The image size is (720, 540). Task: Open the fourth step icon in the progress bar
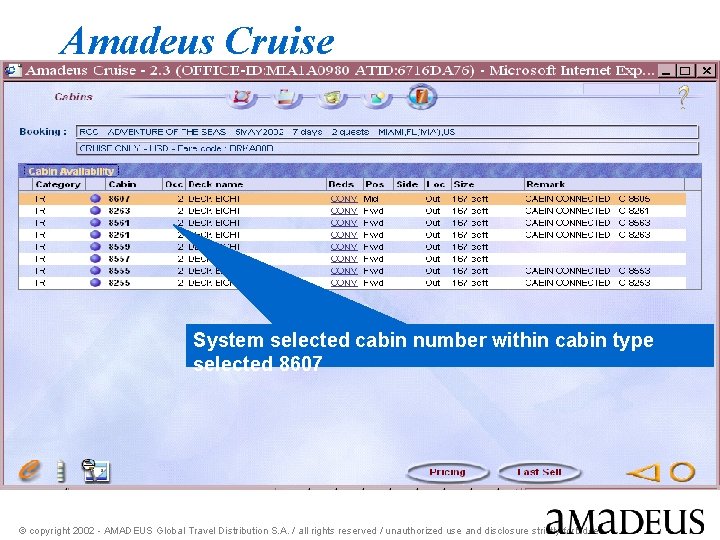pos(377,98)
